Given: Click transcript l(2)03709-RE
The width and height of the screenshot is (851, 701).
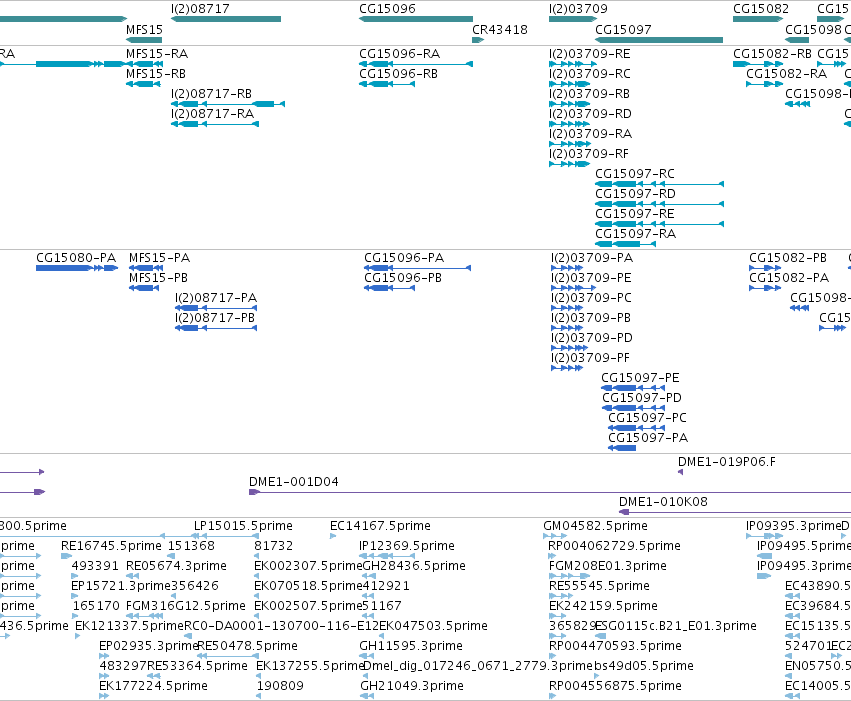Looking at the screenshot, I should (590, 54).
